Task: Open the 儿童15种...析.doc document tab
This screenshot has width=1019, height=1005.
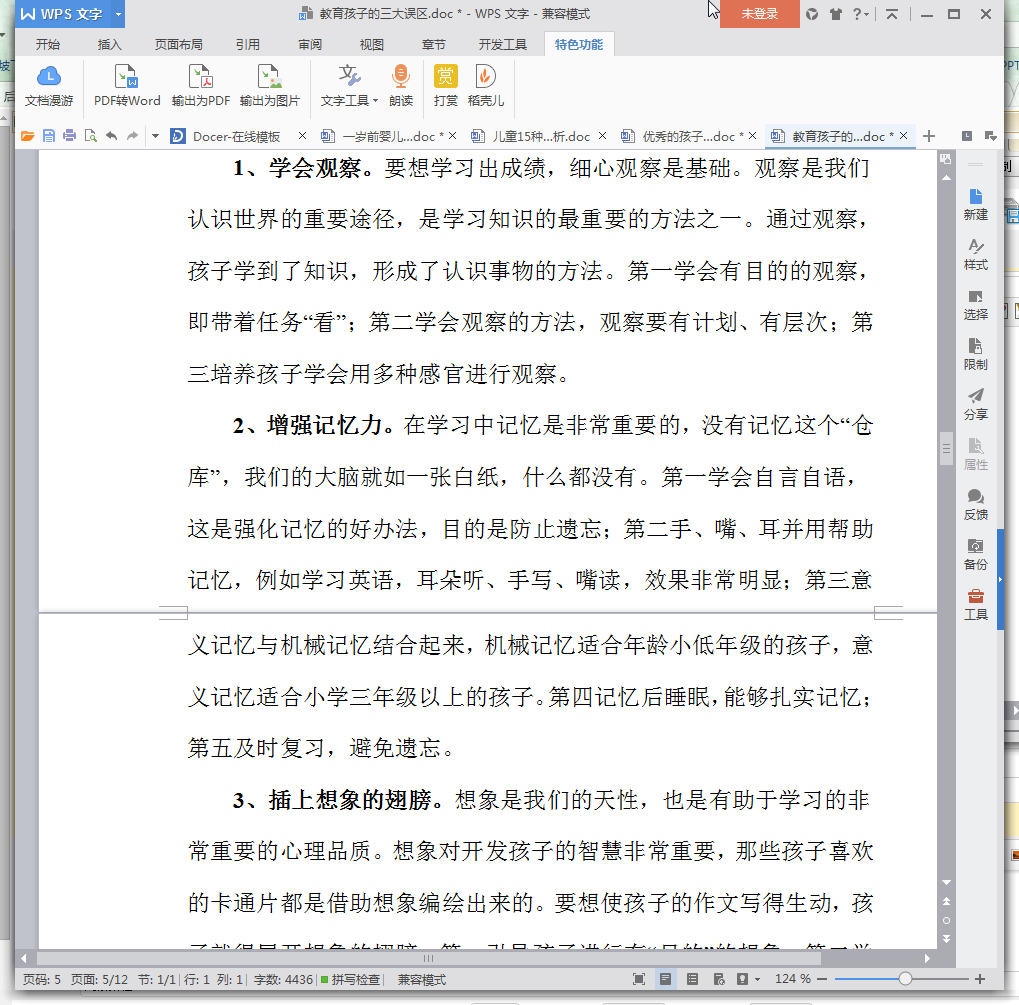Action: point(540,136)
